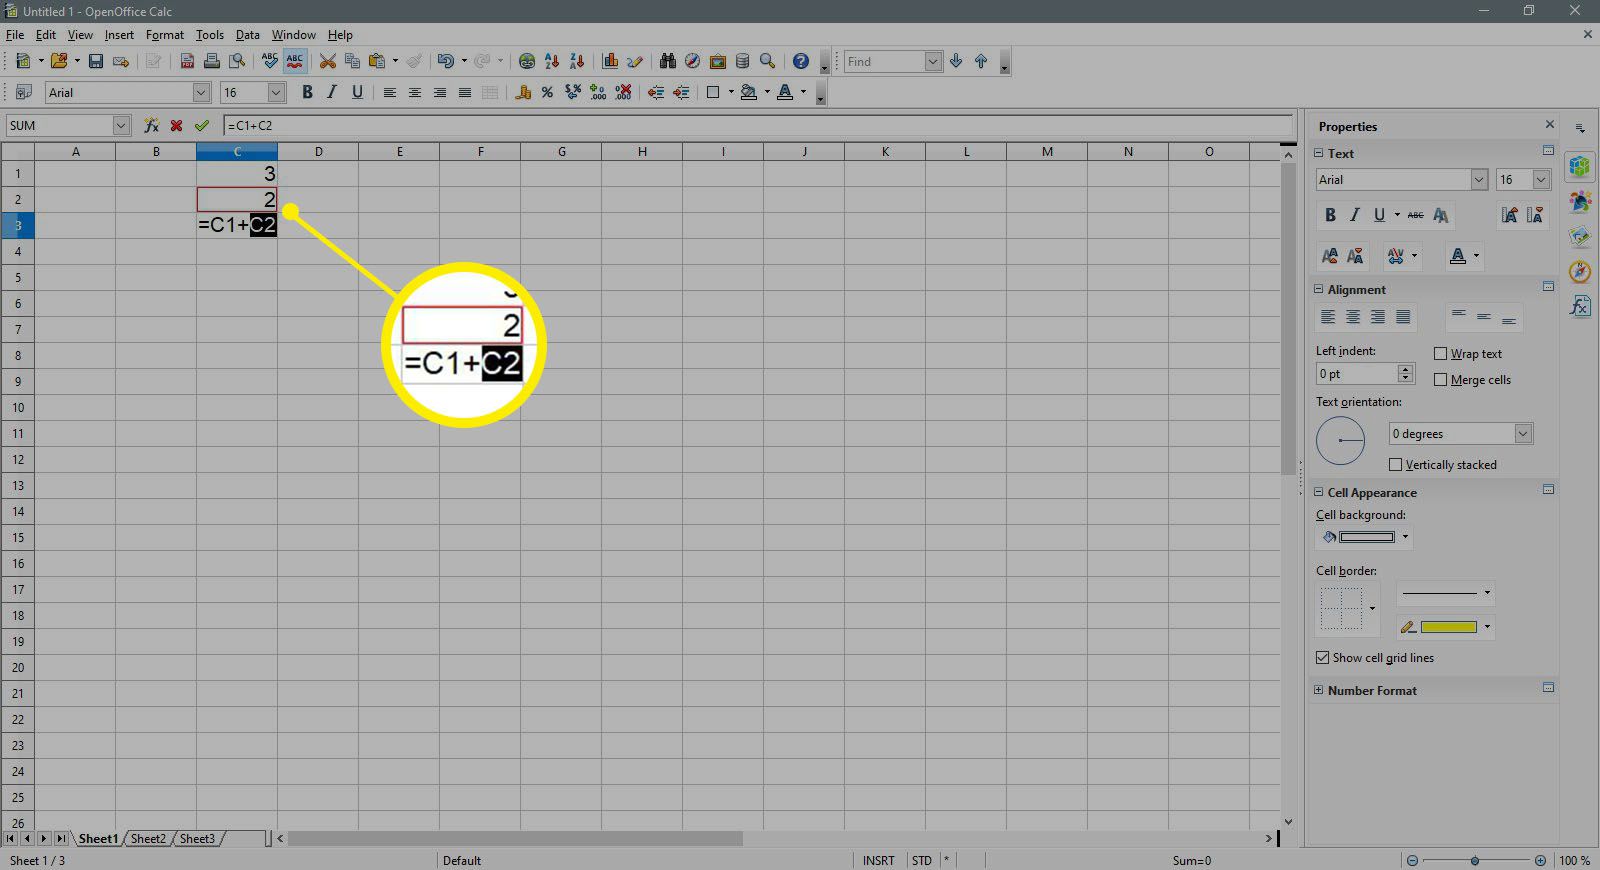Viewport: 1600px width, 870px height.
Task: Export directly as PDF icon
Action: pos(187,62)
